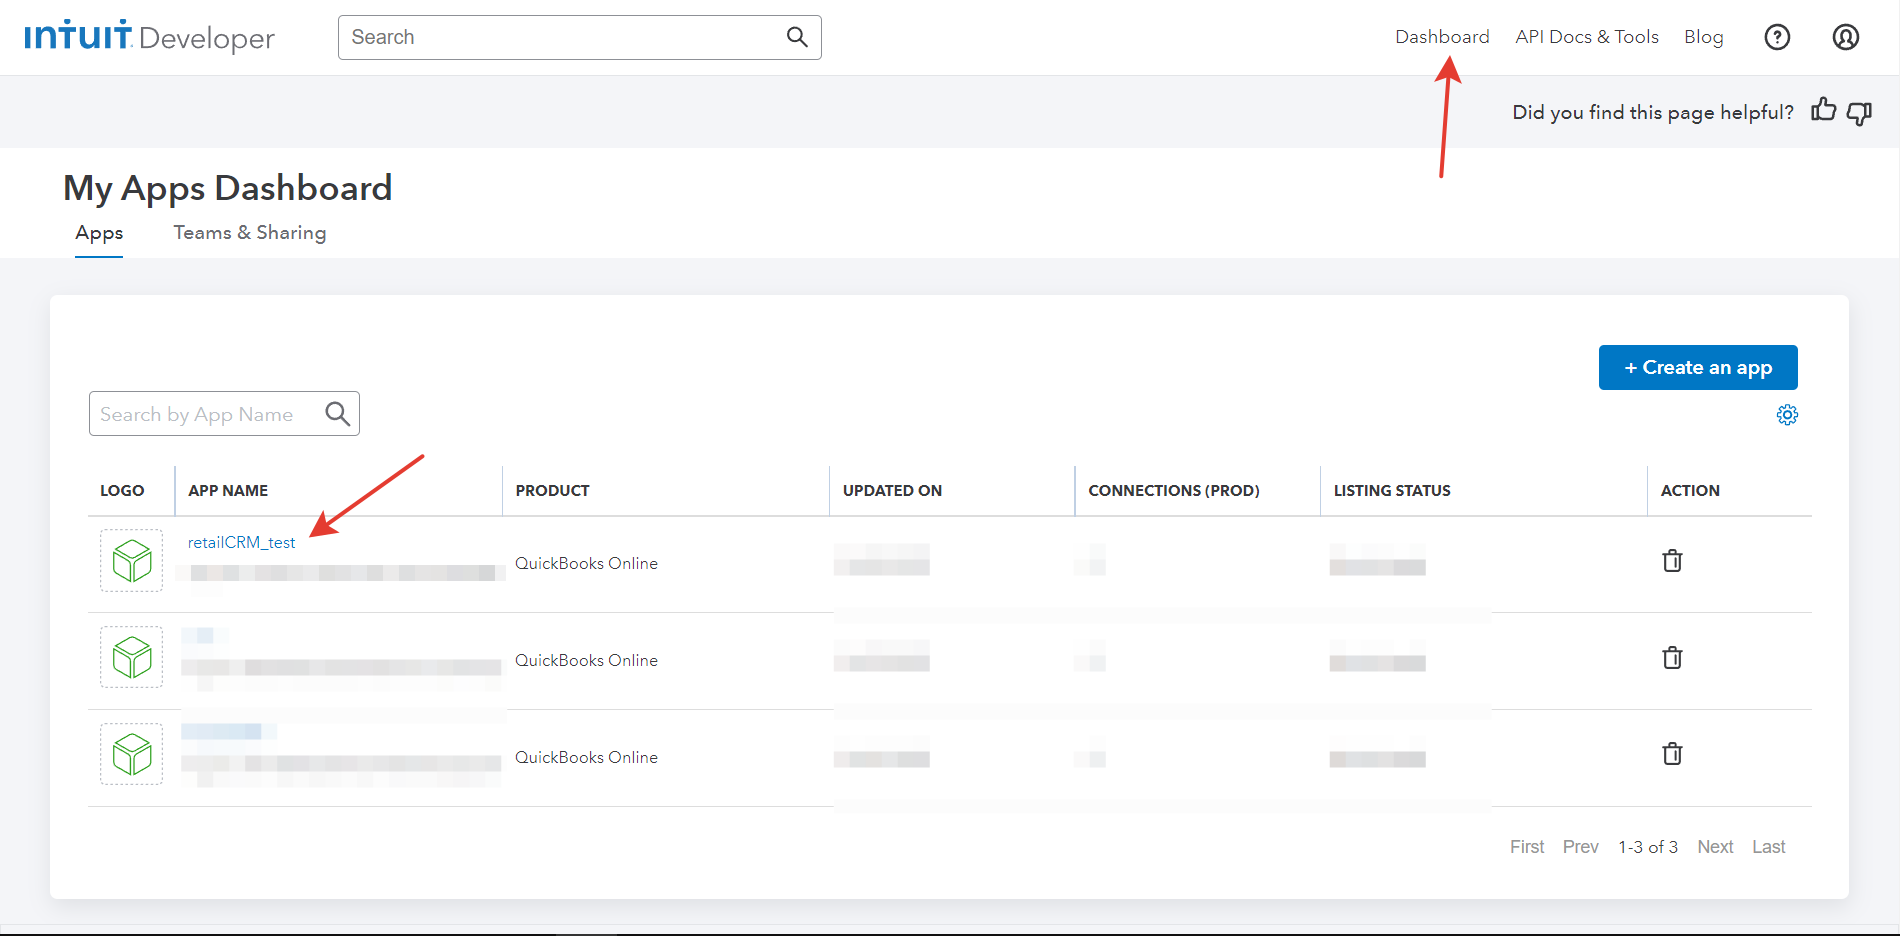This screenshot has width=1900, height=936.
Task: Click QuickBooks Online in retailCRM_test row
Action: tap(586, 563)
